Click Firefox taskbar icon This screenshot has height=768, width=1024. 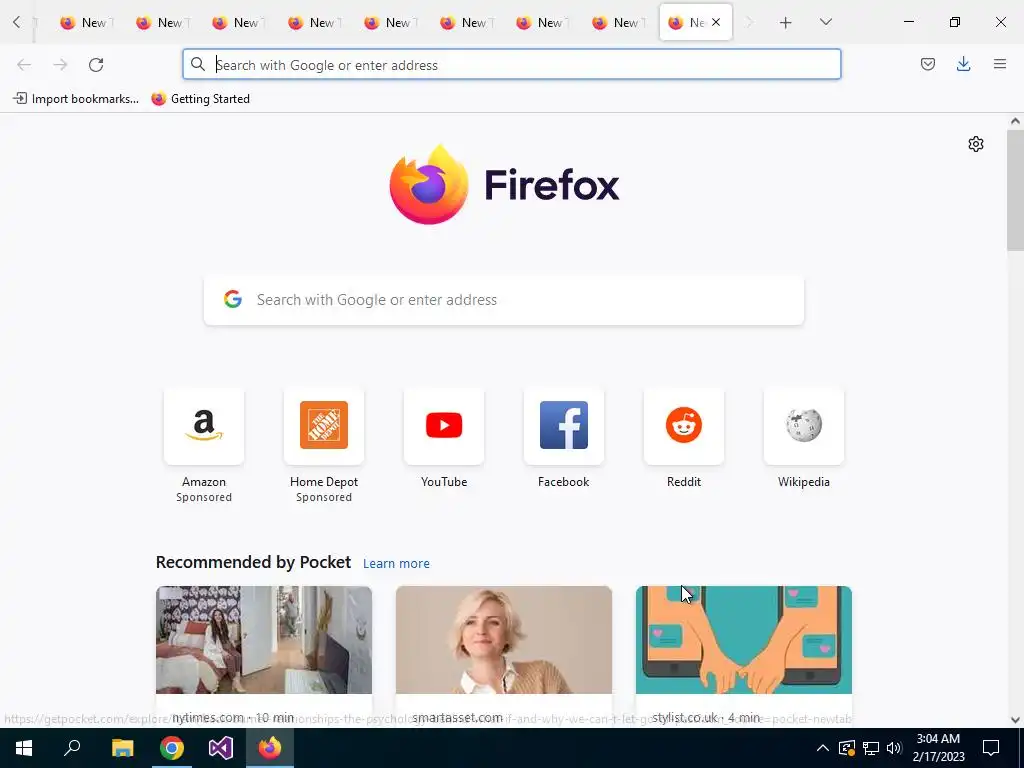(x=270, y=748)
